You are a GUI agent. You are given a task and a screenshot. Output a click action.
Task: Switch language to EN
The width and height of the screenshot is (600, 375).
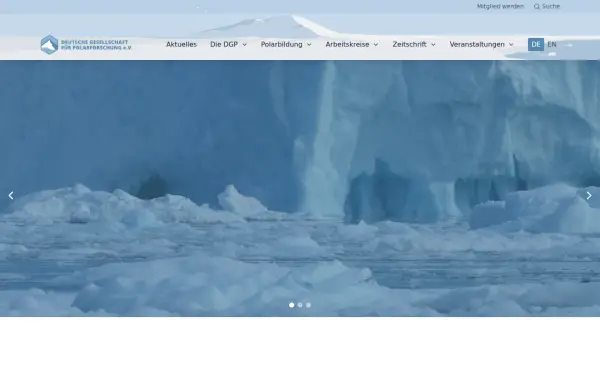click(x=552, y=44)
